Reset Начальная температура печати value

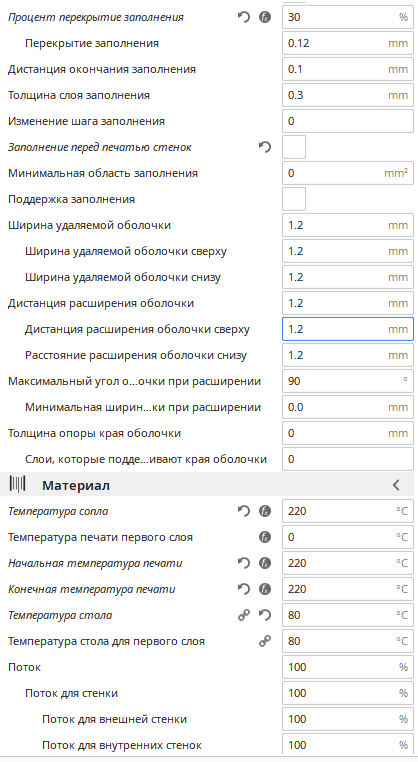coord(244,563)
